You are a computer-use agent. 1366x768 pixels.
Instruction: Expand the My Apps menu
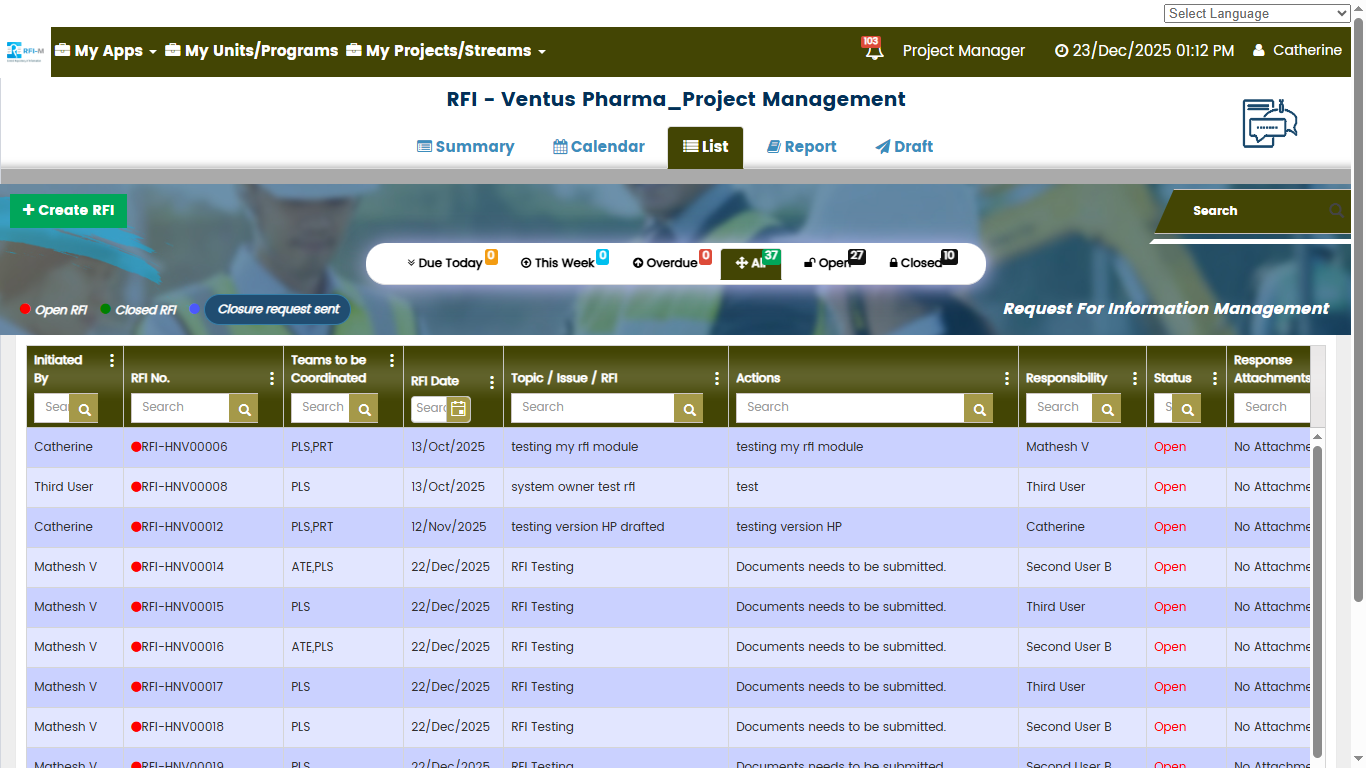106,51
